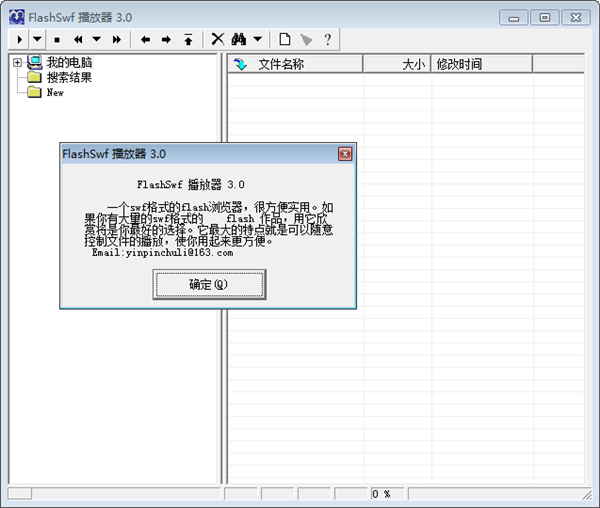Stop playback with the square stop icon
600x508 pixels.
pos(57,39)
